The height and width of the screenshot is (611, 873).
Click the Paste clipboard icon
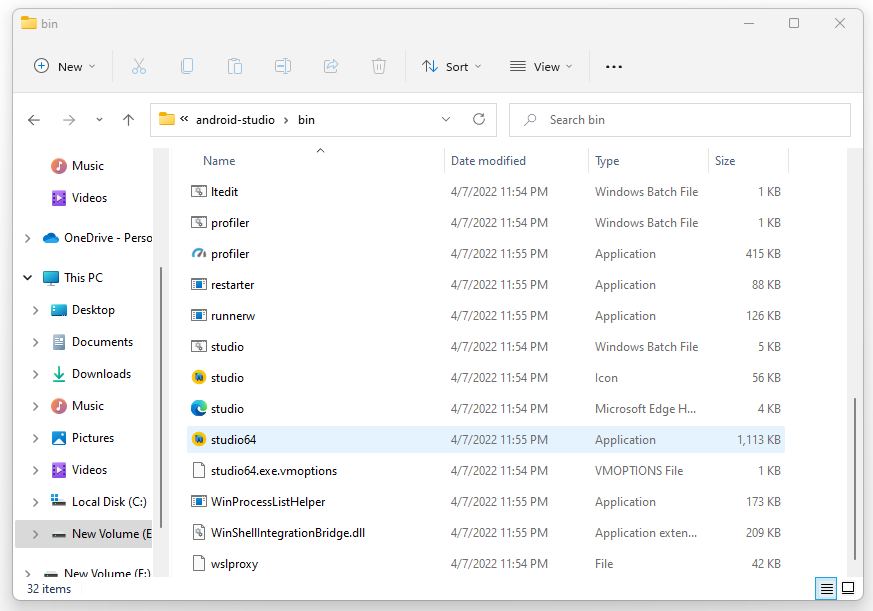pos(235,66)
